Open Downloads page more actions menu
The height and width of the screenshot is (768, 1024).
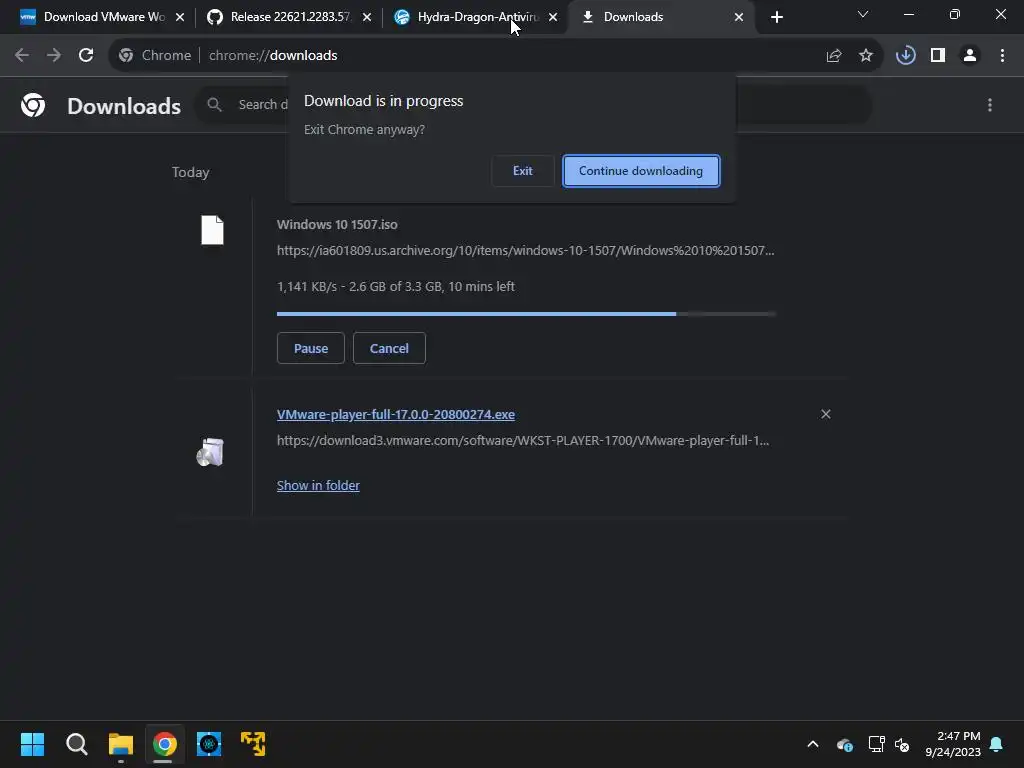tap(990, 105)
